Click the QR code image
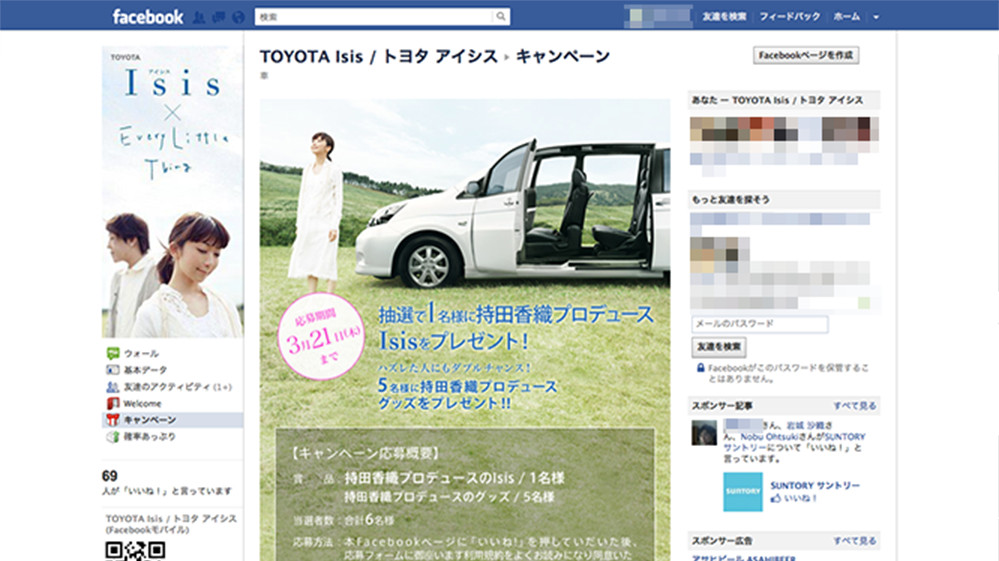 pyautogui.click(x=135, y=551)
